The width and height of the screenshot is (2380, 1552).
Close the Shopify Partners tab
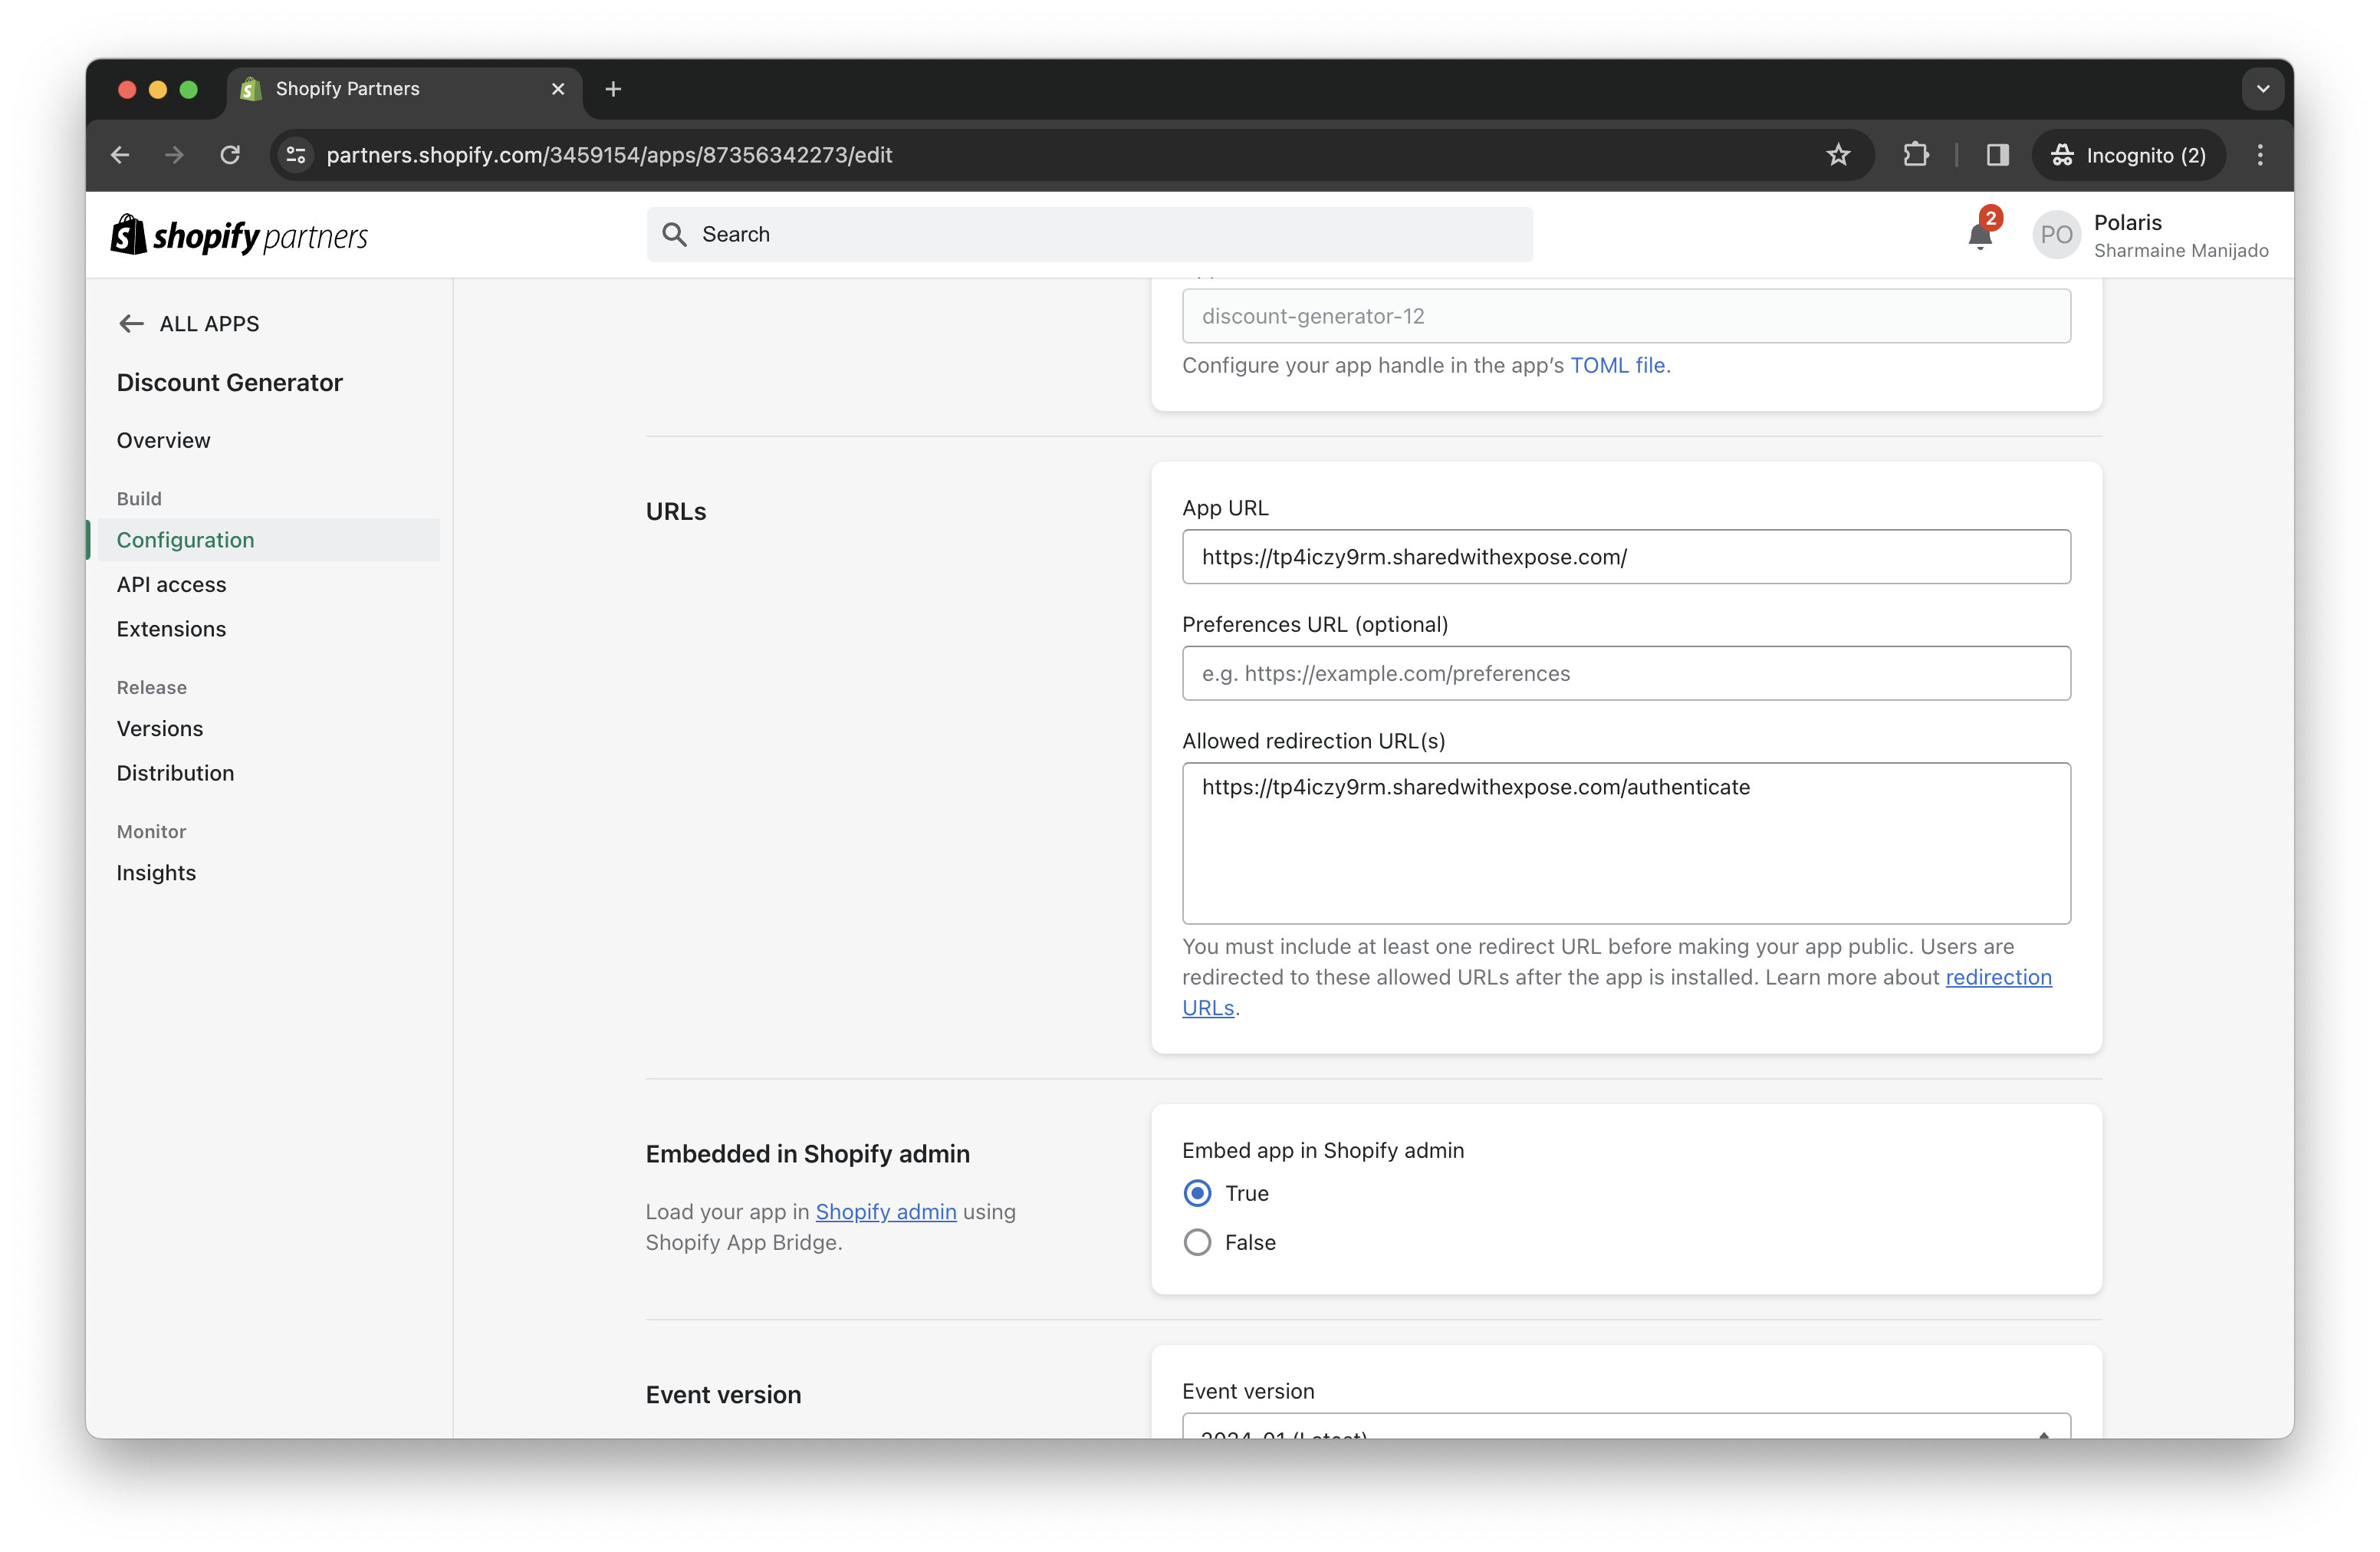(x=558, y=89)
